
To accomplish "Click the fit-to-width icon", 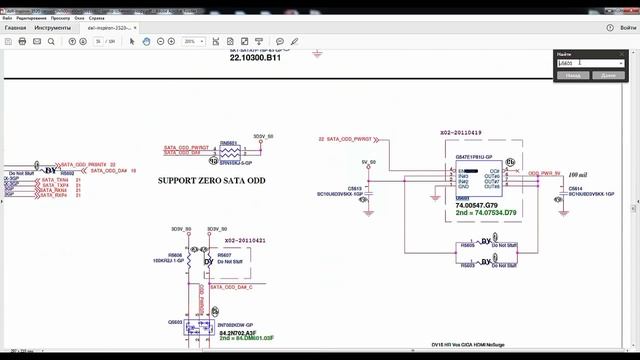I will (216, 42).
